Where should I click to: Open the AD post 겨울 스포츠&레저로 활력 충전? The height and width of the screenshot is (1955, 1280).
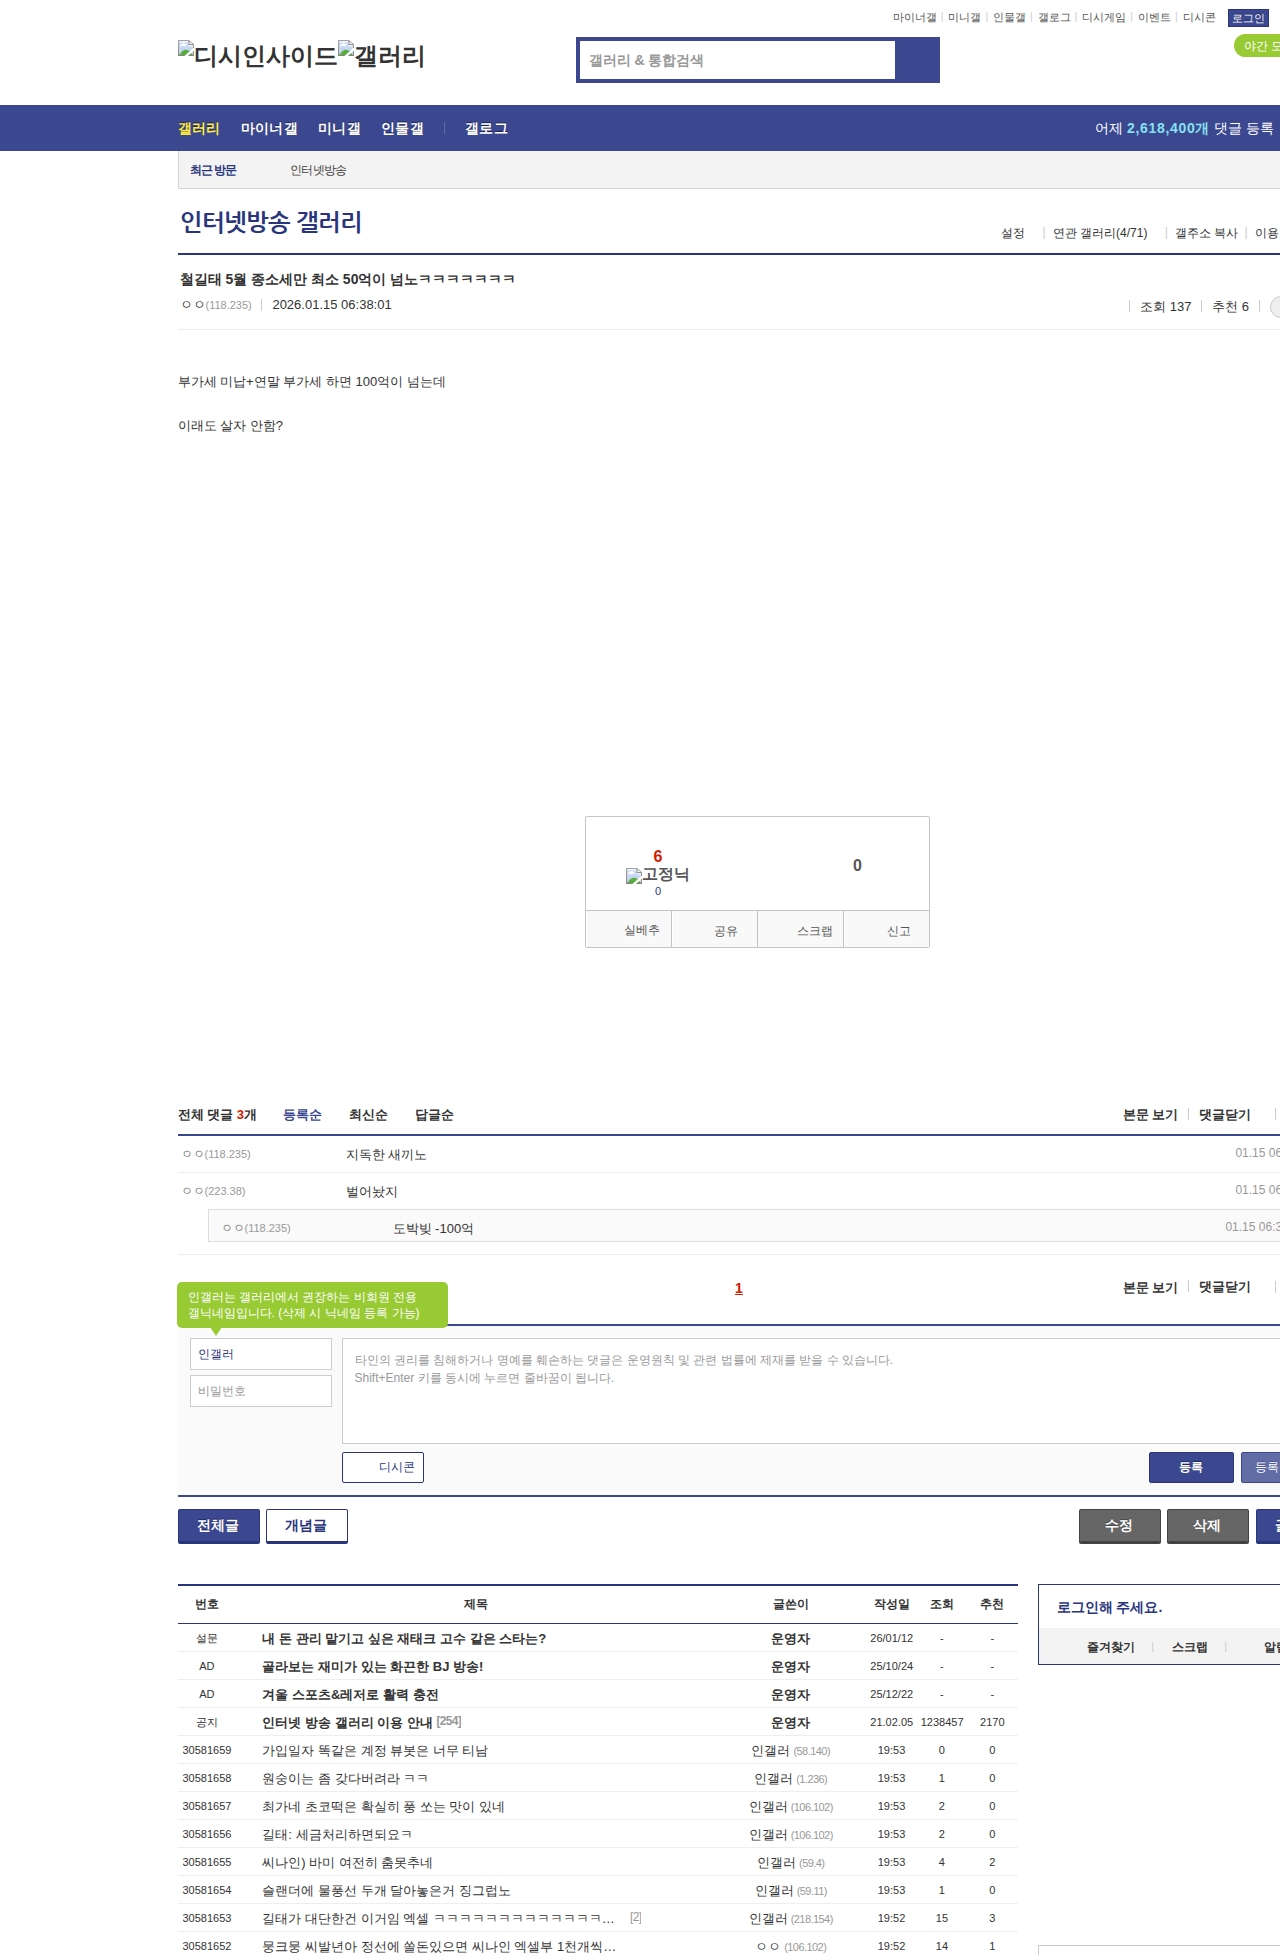[350, 1695]
